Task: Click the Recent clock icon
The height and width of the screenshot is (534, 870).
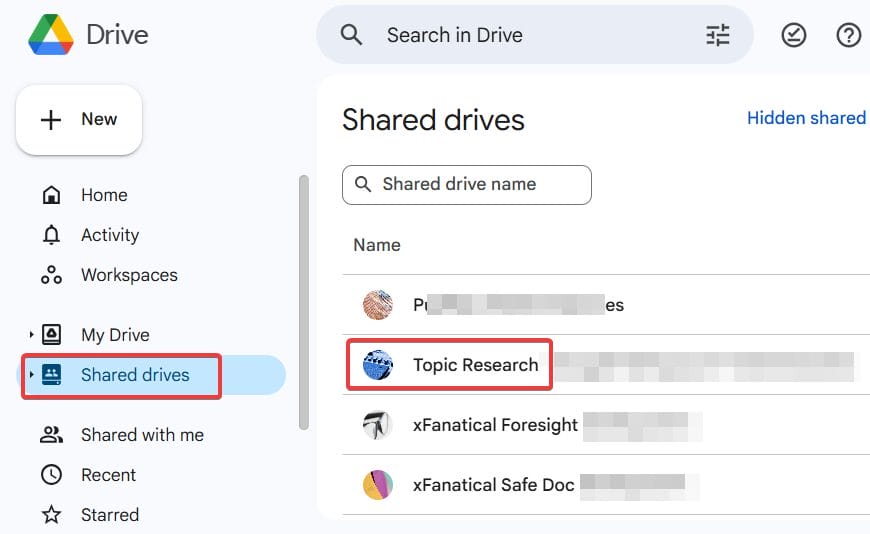Action: [x=52, y=475]
